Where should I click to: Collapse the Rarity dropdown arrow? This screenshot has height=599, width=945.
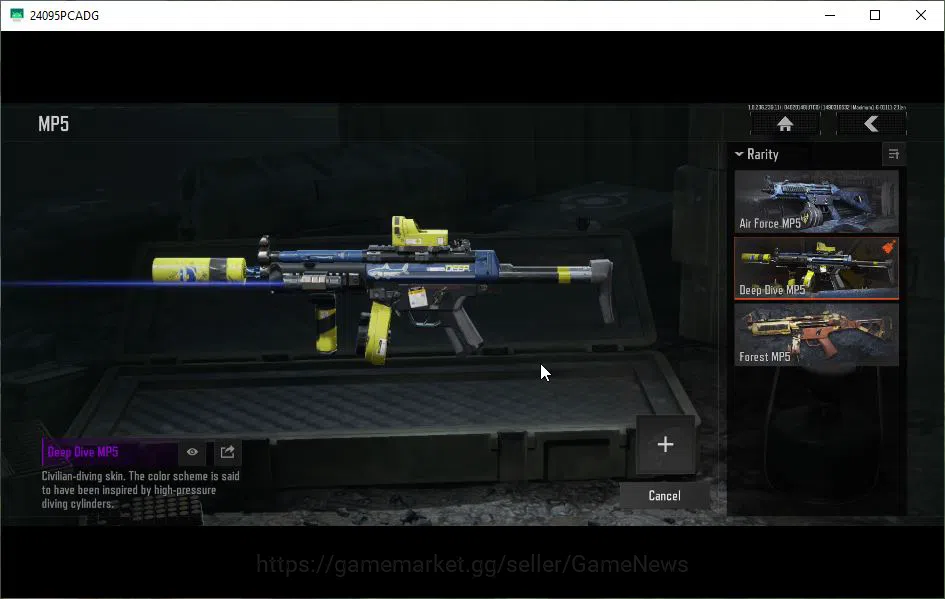tap(739, 154)
